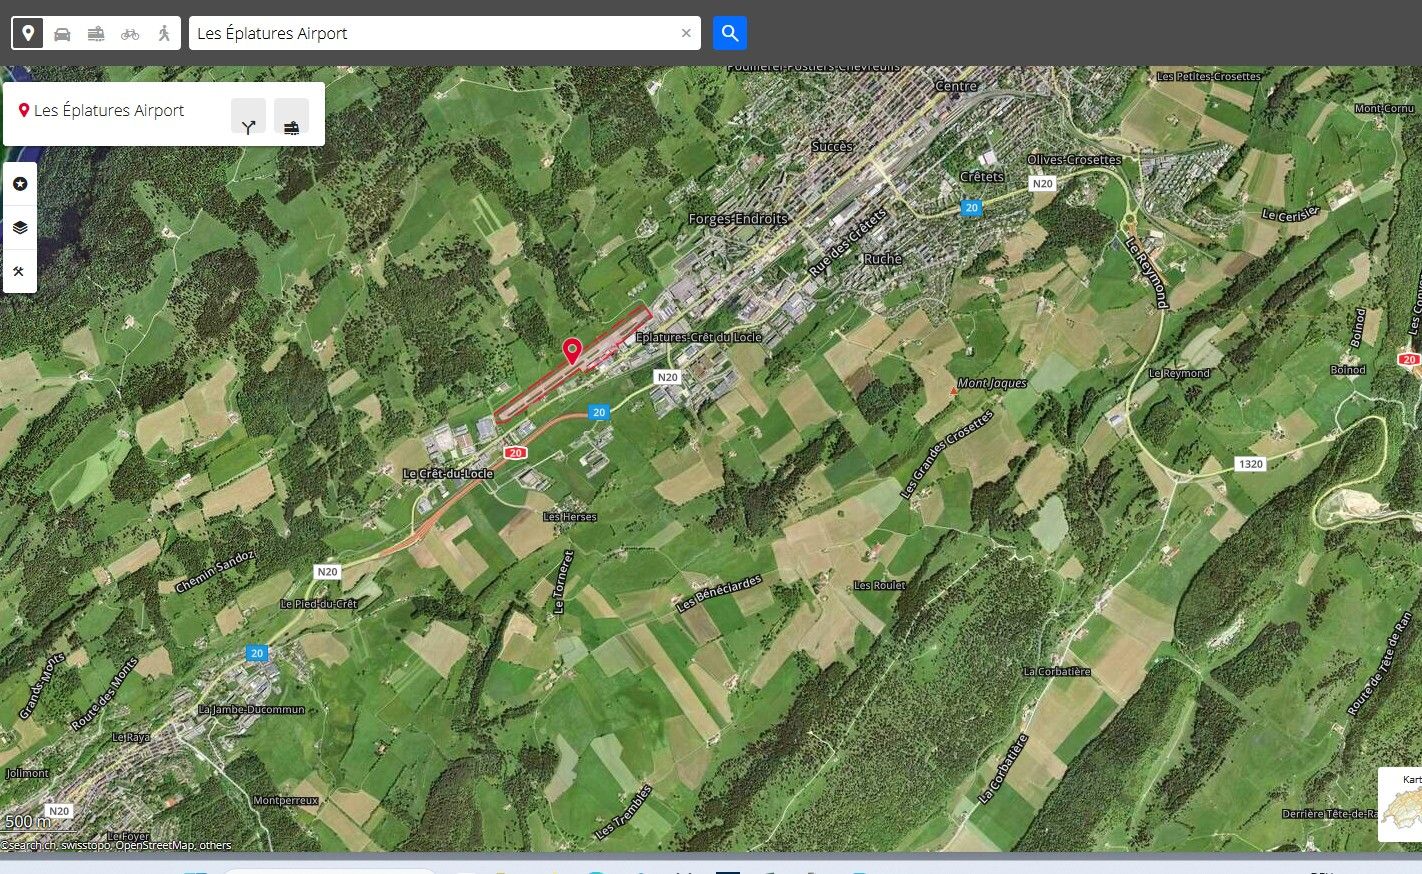Screen dimensions: 1422x874
Task: Open route directions to Les Éplatures Airport
Action: point(248,117)
